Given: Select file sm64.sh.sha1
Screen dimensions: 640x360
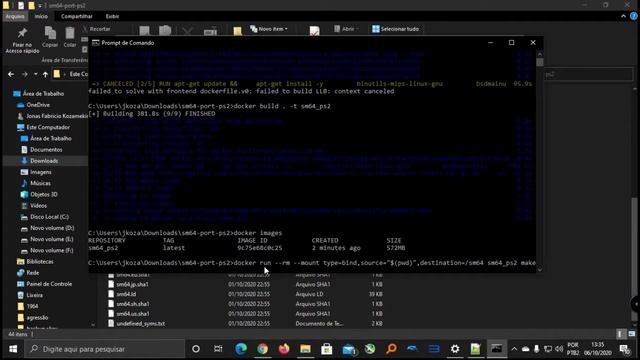Looking at the screenshot, I should coord(133,304).
